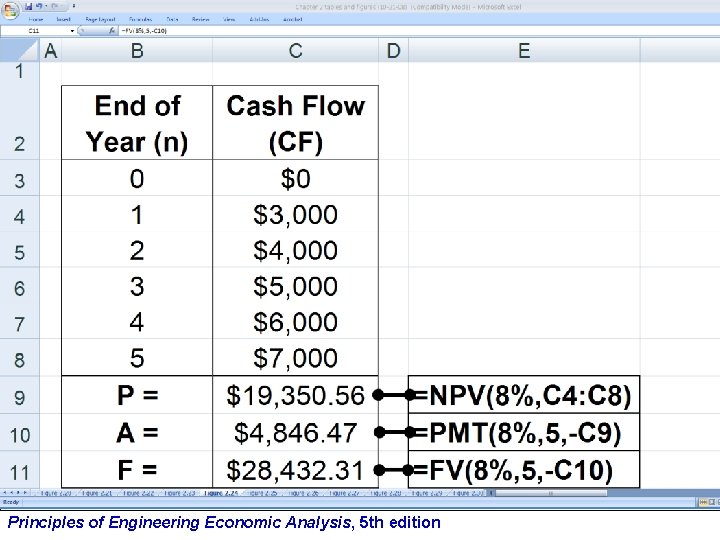Screen dimensions: 720x540
Task: Select row 2 header
Action: [20, 122]
